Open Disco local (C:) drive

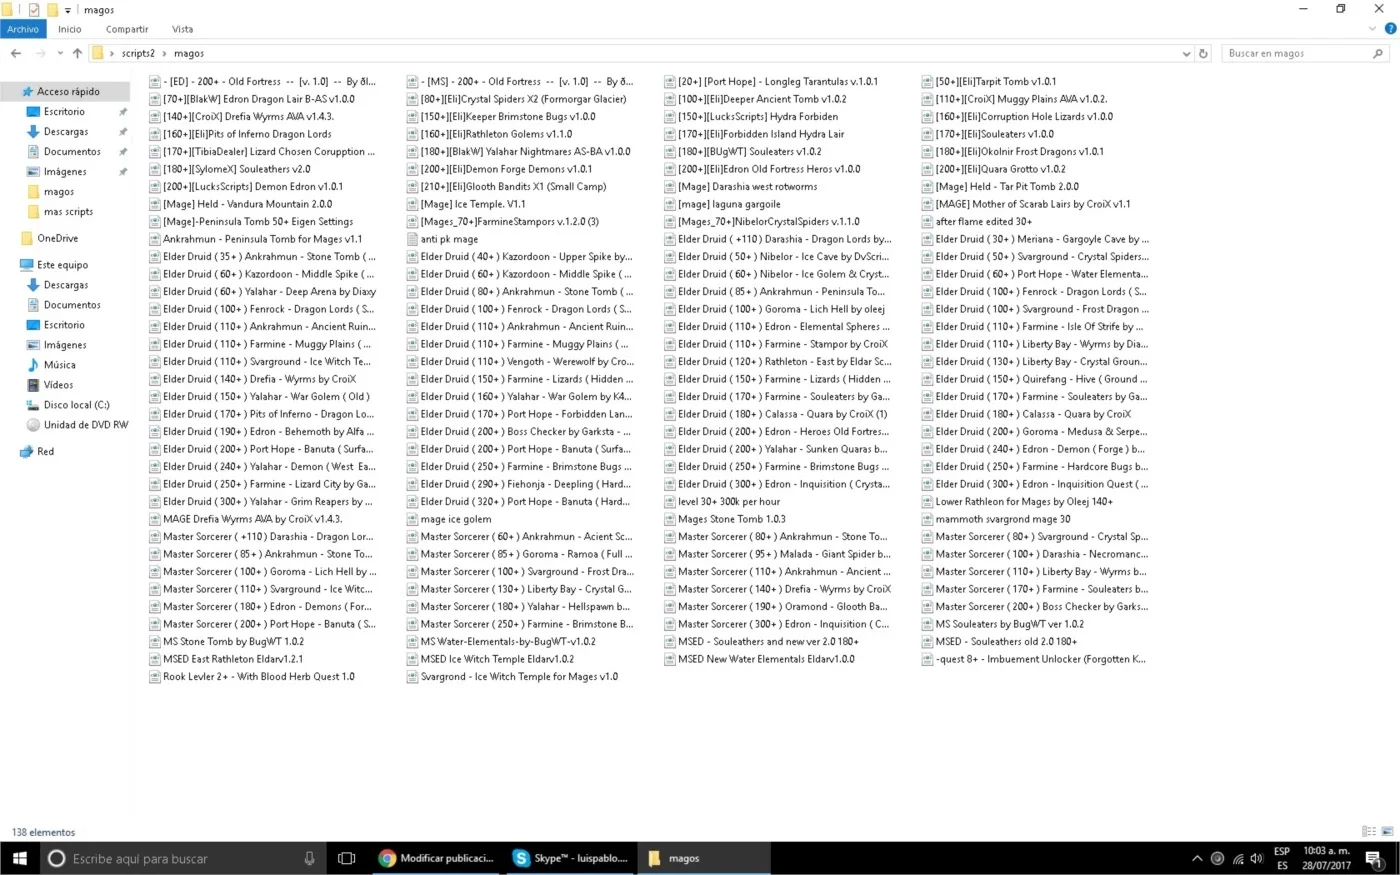[x=76, y=405]
